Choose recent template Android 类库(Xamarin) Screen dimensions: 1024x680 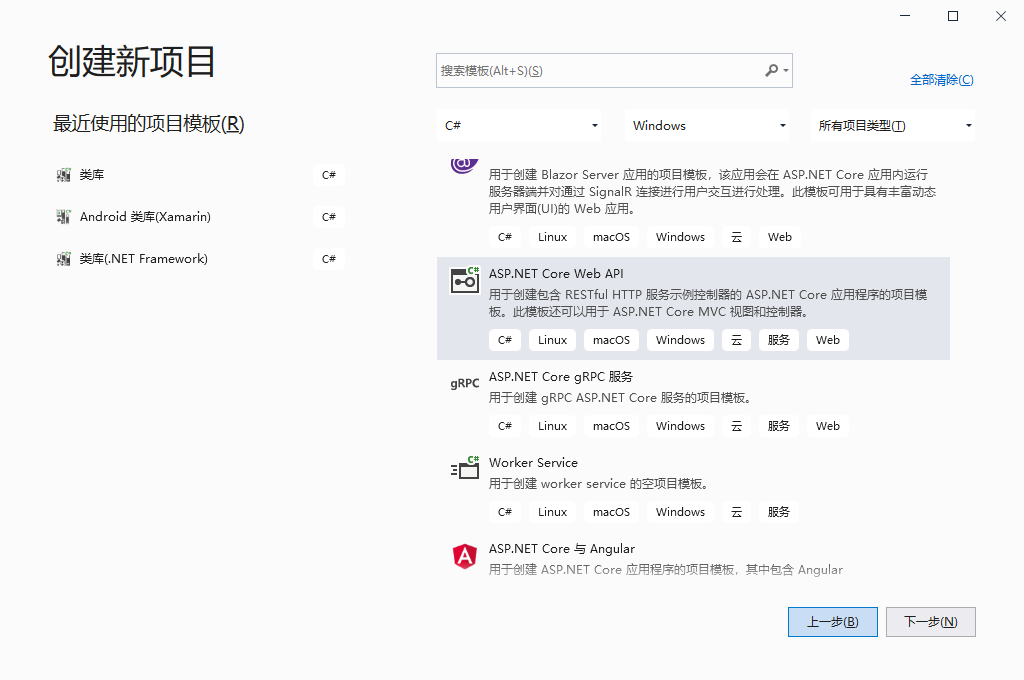[x=200, y=217]
